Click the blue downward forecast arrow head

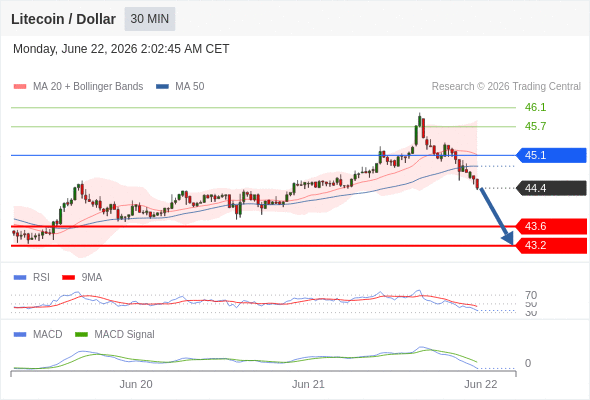508,238
